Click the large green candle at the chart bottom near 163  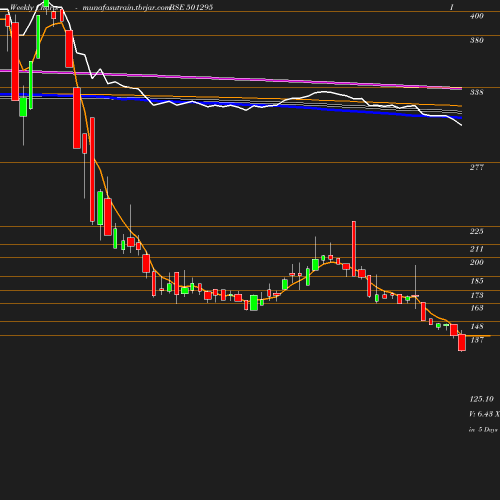pos(254,303)
